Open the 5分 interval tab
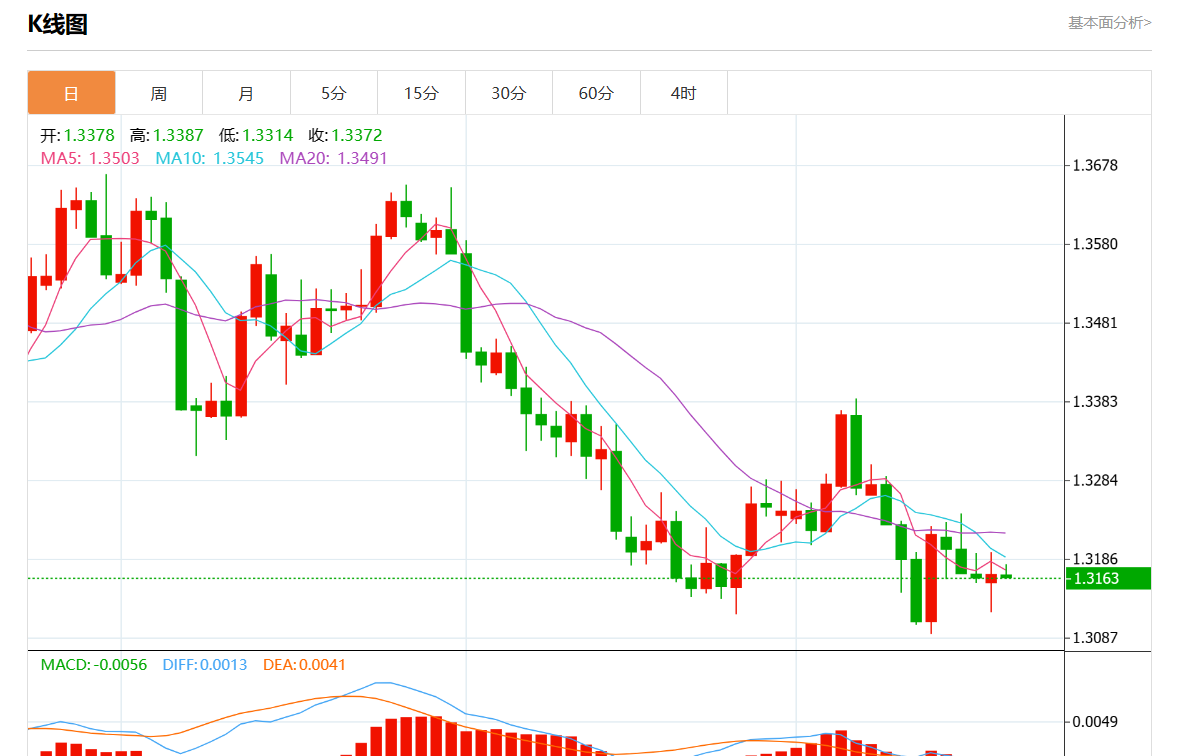The height and width of the screenshot is (756, 1191). (x=333, y=93)
